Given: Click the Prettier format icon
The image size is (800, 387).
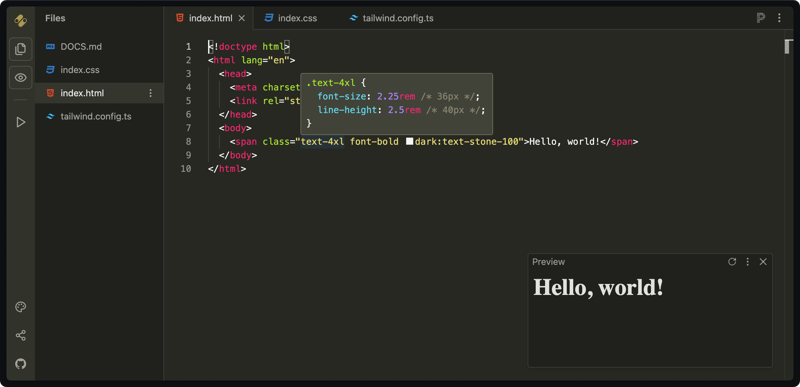Looking at the screenshot, I should pyautogui.click(x=761, y=18).
